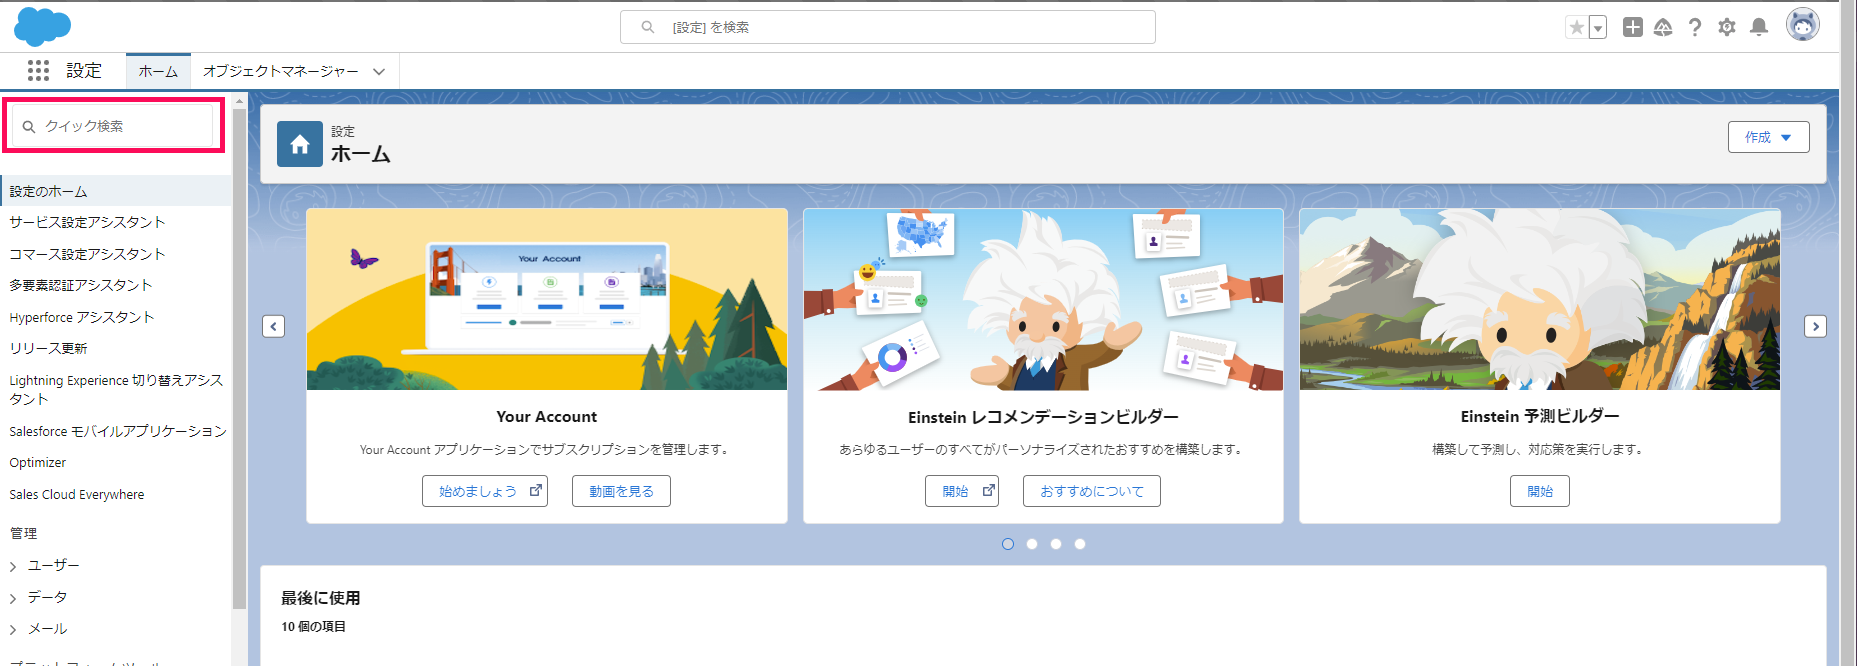The image size is (1857, 666).
Task: Select the second carousel page dot
Action: [x=1032, y=544]
